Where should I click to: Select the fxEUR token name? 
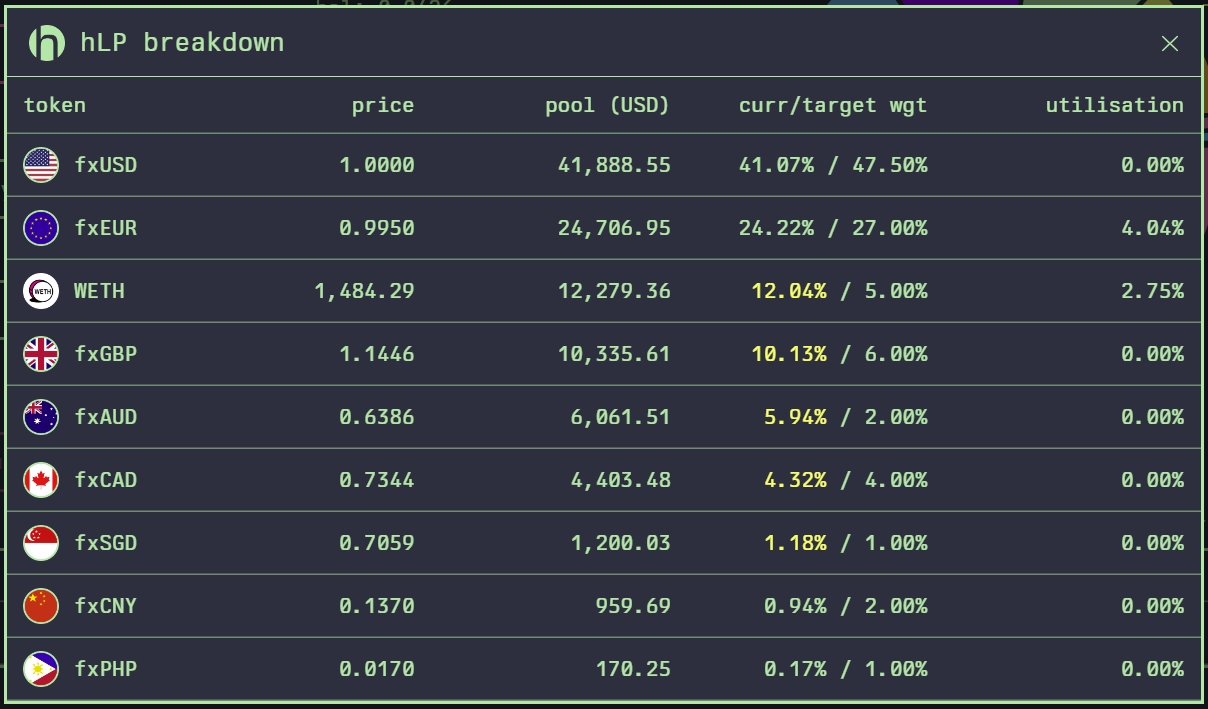click(105, 228)
